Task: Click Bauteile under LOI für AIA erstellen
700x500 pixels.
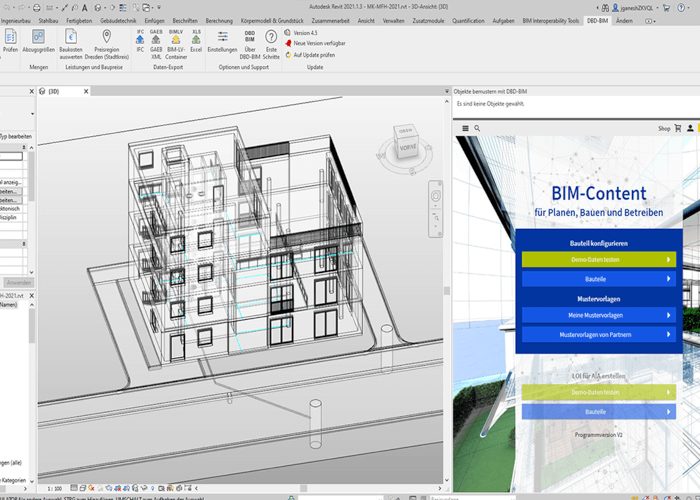Action: (x=599, y=412)
